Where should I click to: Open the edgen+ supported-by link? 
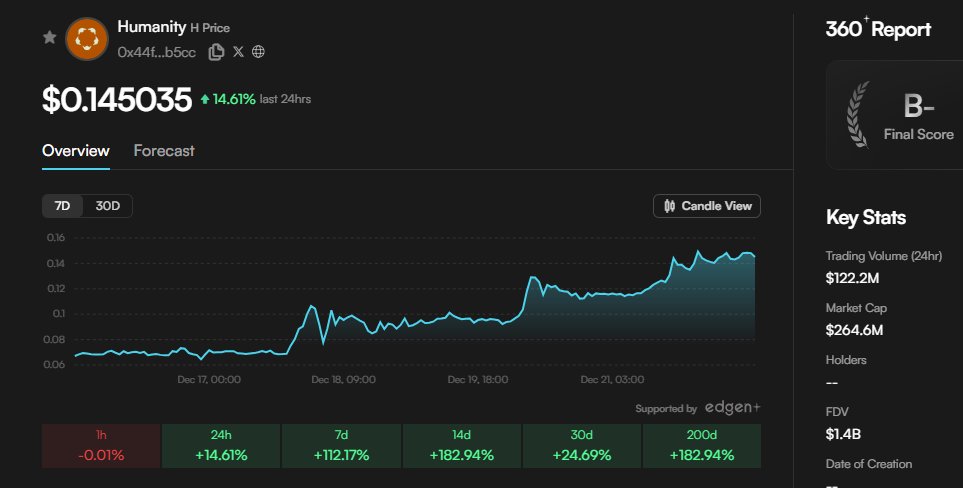(x=733, y=408)
